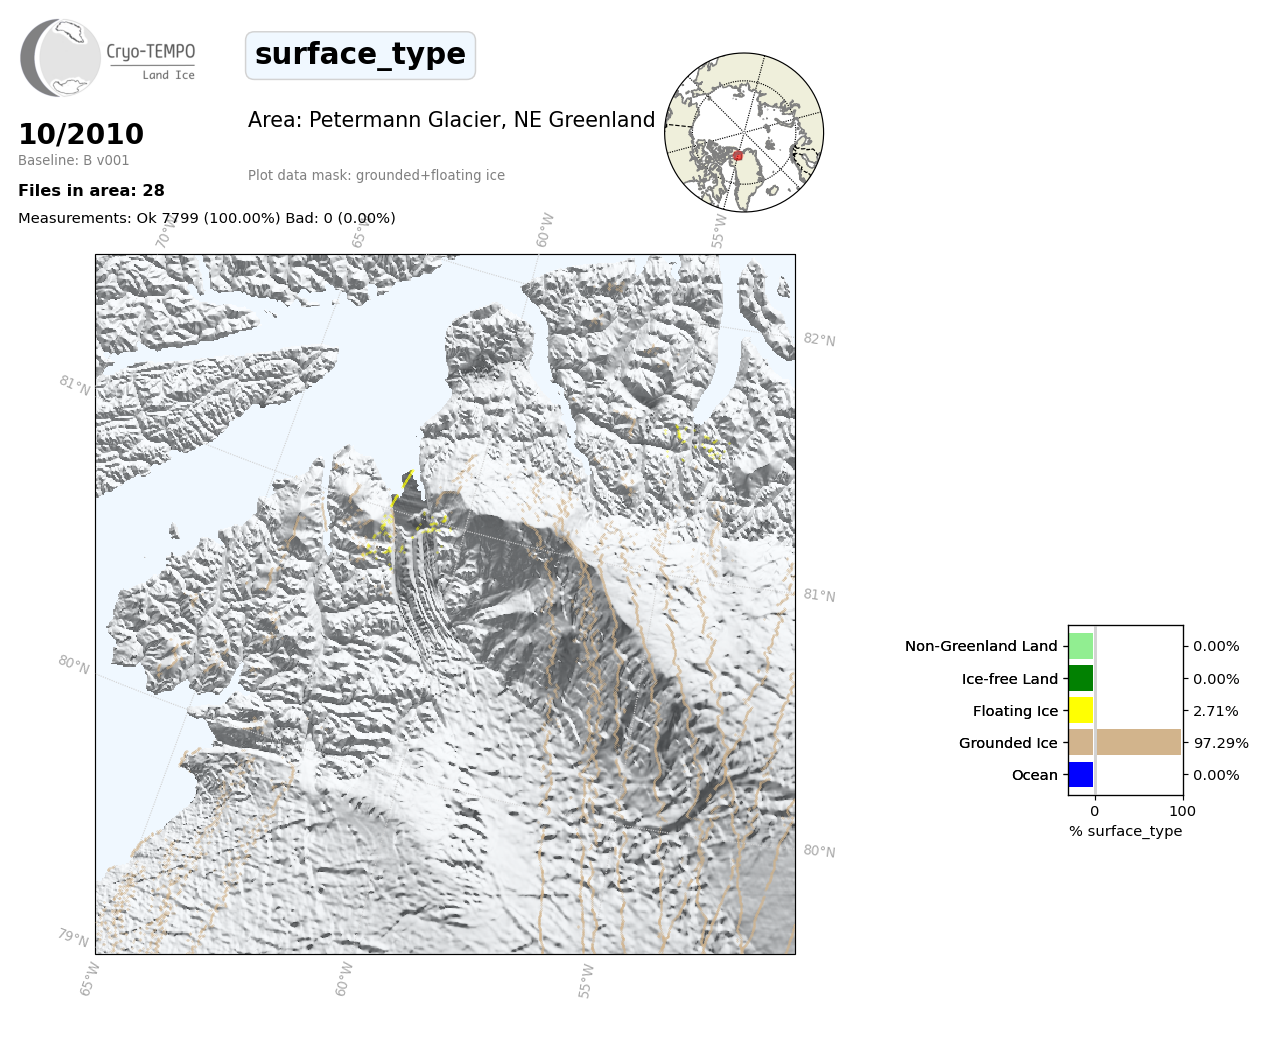Image resolution: width=1272 pixels, height=1060 pixels.
Task: Click the 2.71% percentage value
Action: [1215, 711]
